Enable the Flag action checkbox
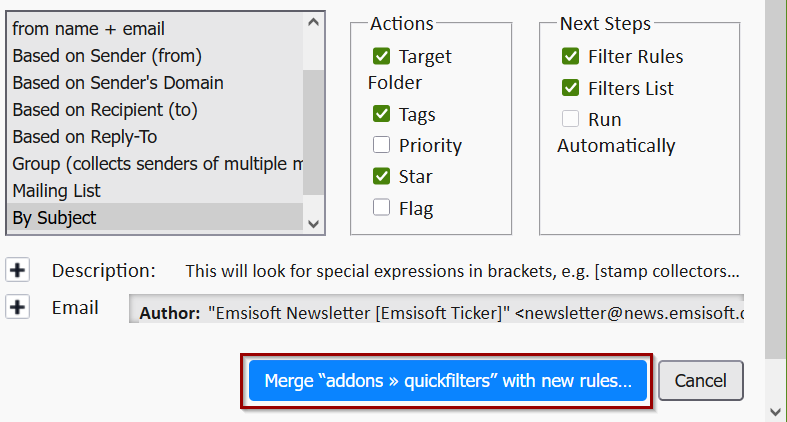 coord(381,208)
